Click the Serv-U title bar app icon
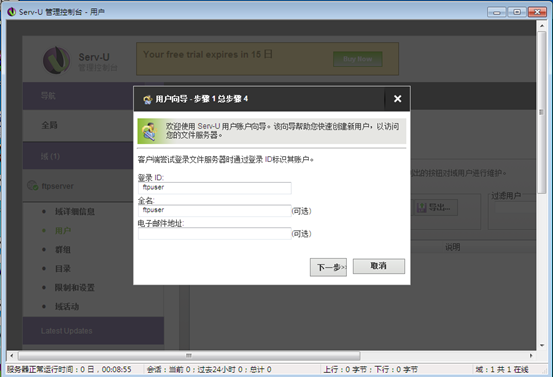Viewport: 553px width, 377px height. [x=12, y=12]
